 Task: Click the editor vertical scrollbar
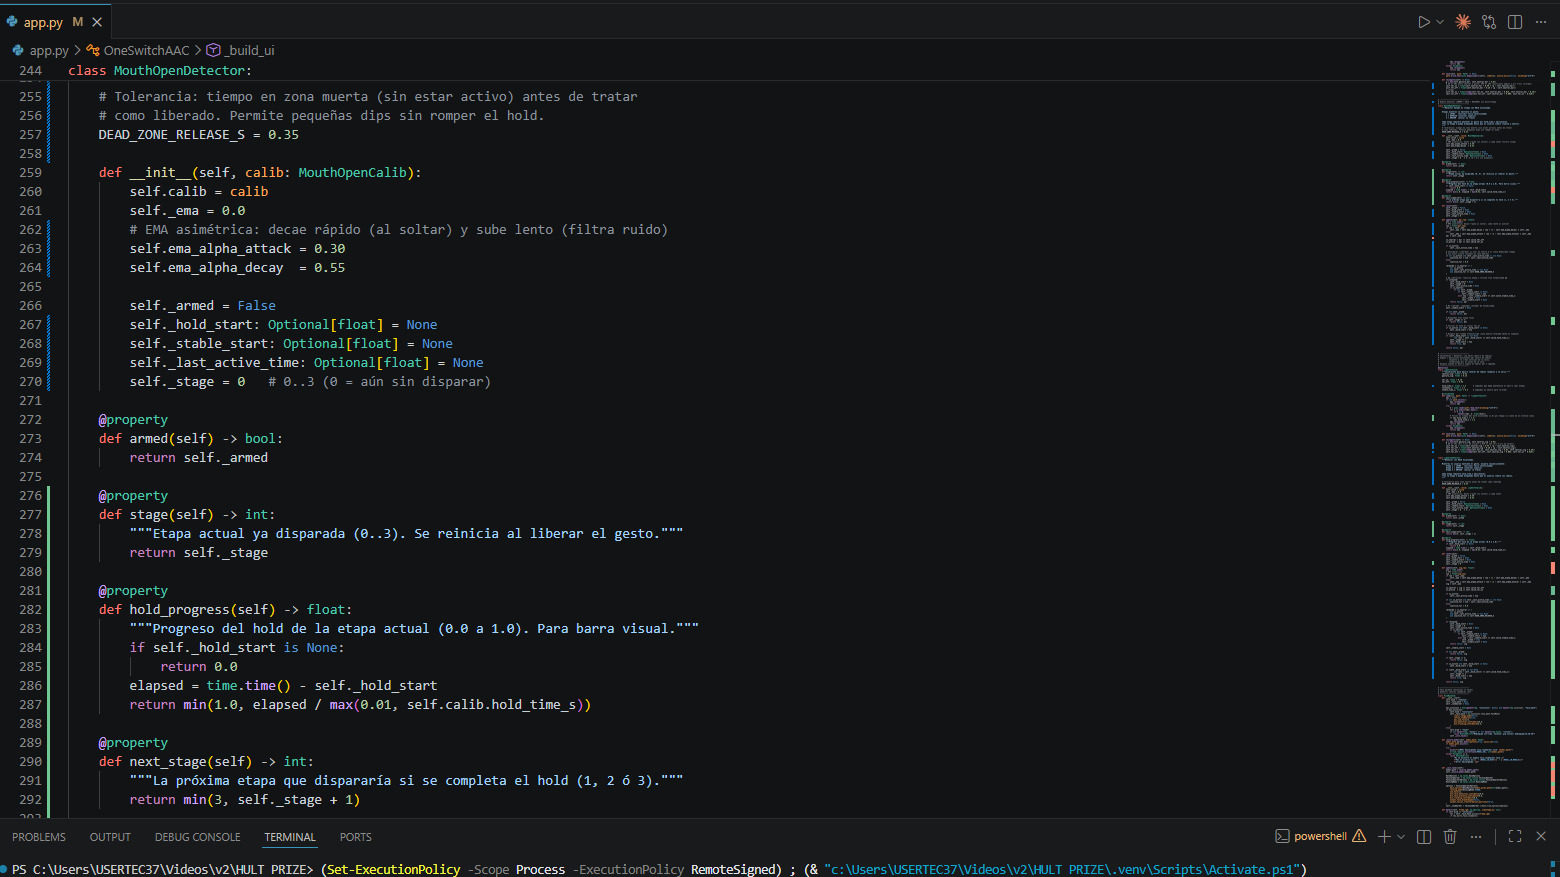[x=1553, y=440]
